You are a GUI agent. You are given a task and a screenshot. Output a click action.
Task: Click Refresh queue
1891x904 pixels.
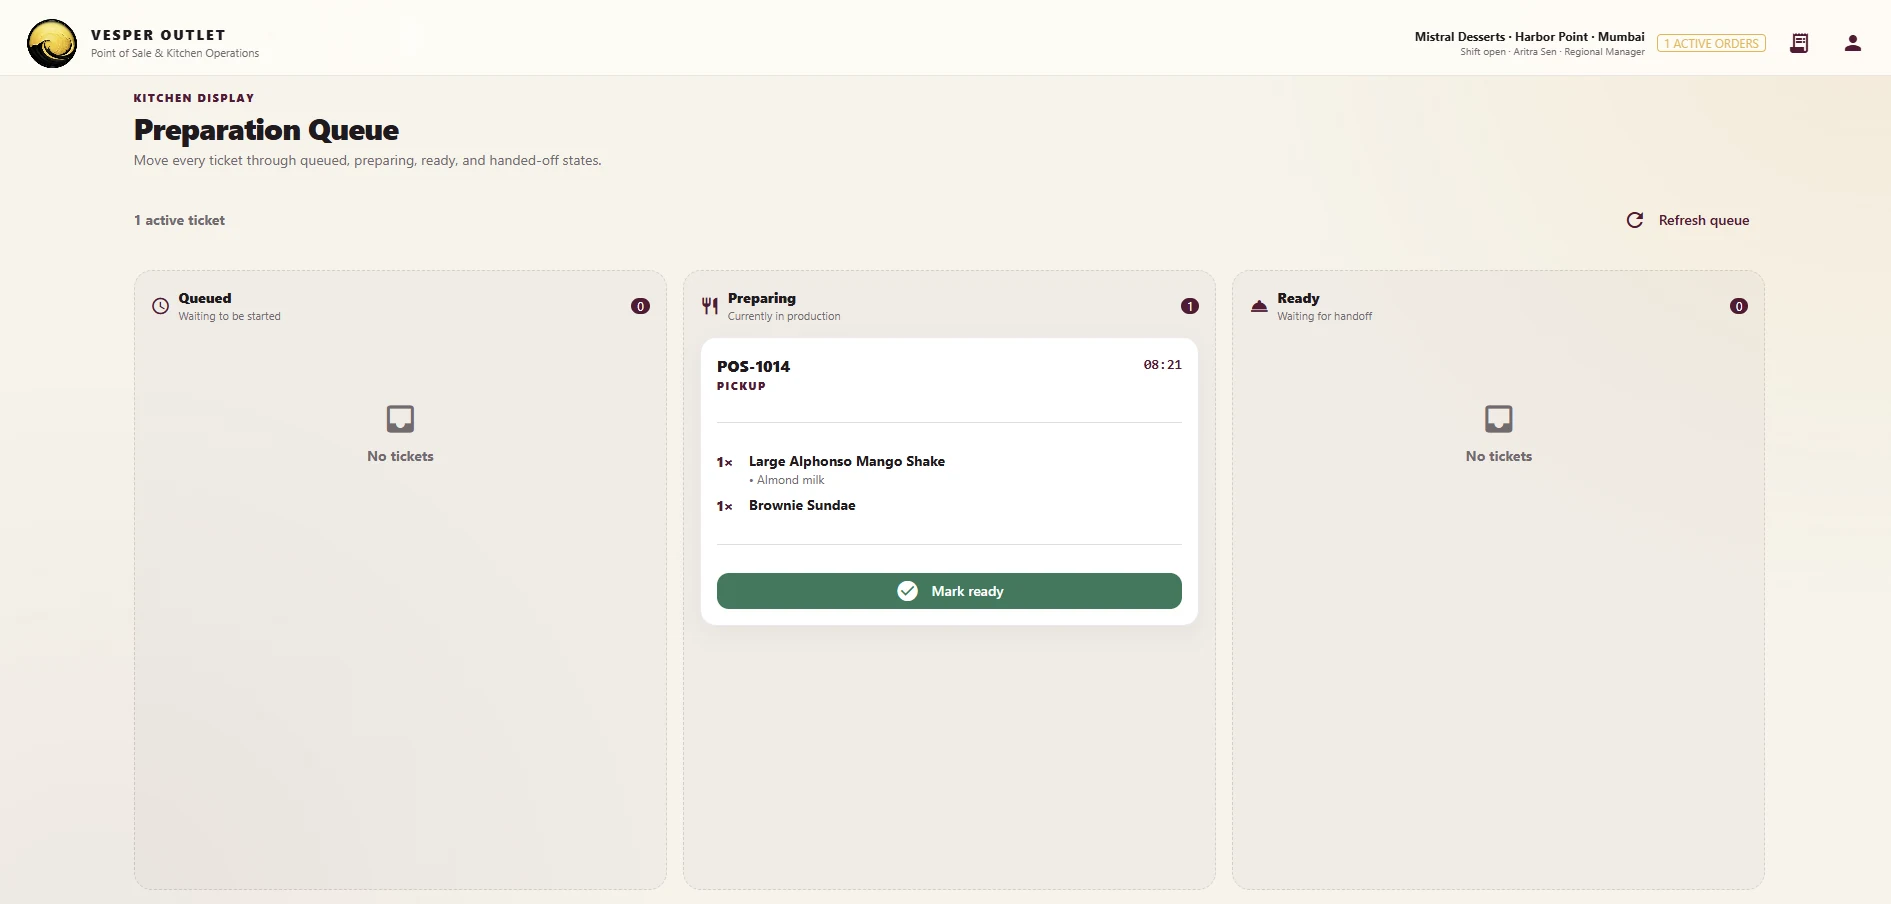[1688, 220]
